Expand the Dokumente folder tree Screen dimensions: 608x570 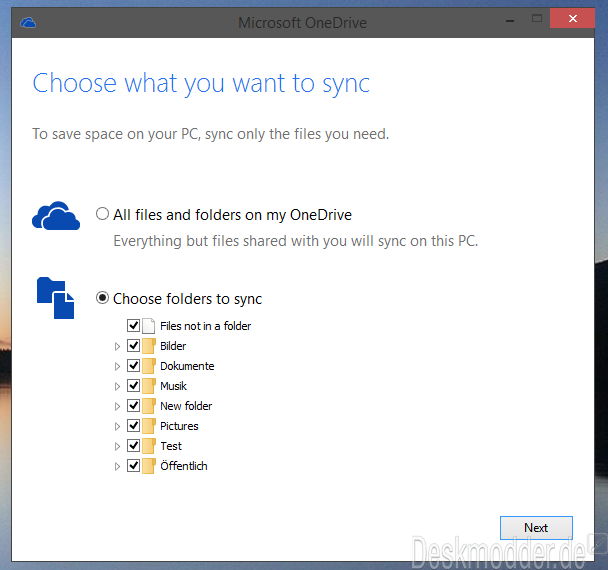coord(117,366)
